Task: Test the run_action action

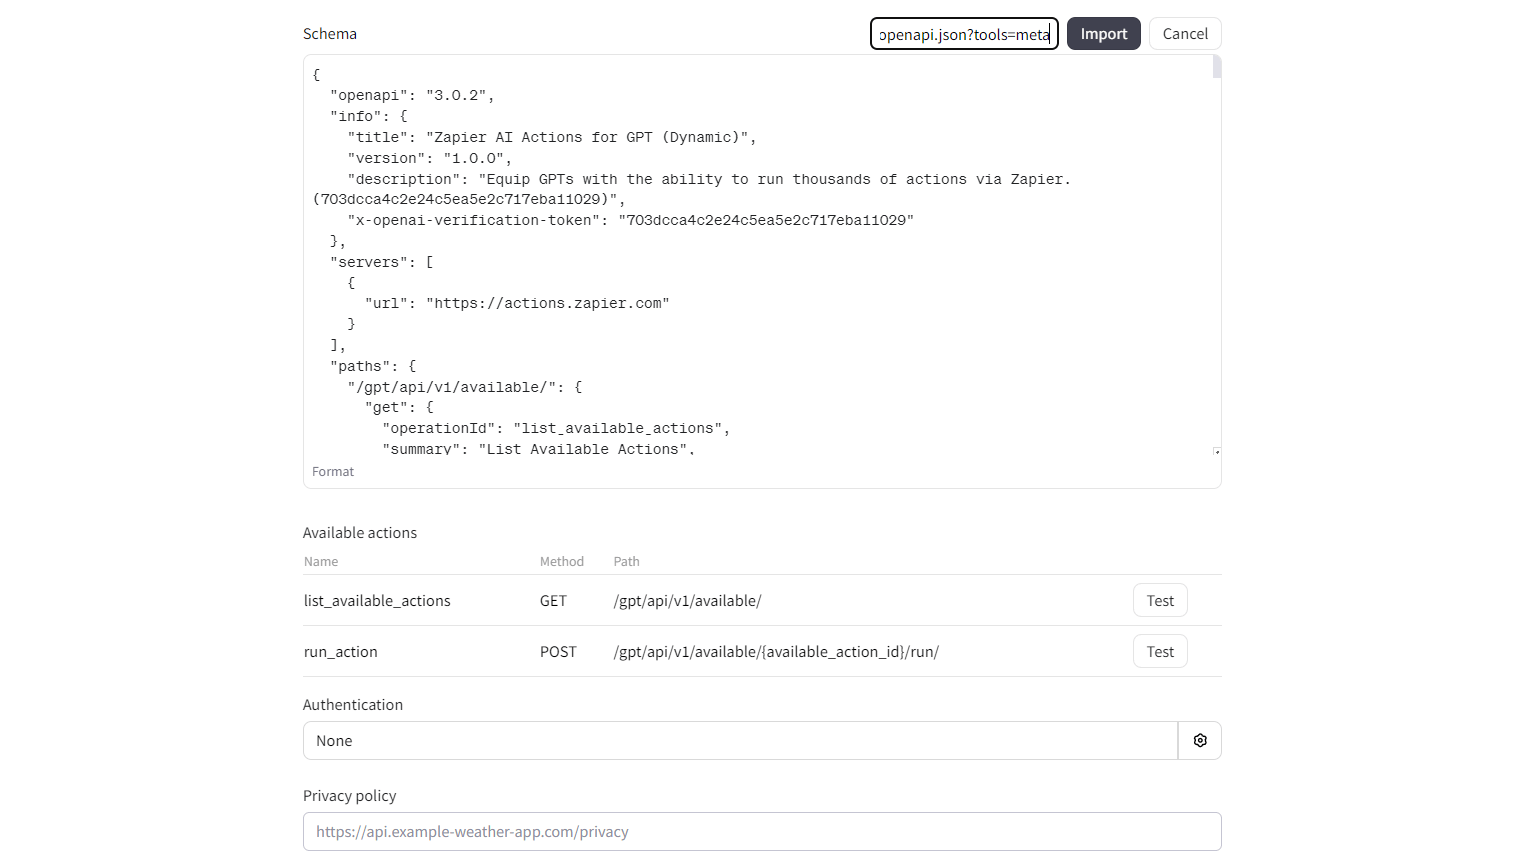Action: click(1160, 652)
